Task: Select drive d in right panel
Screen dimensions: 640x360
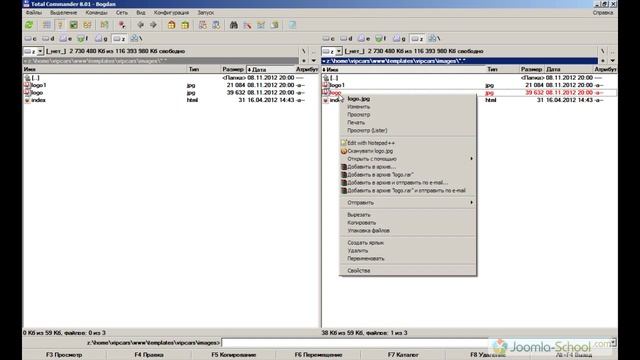Action: 346,38
